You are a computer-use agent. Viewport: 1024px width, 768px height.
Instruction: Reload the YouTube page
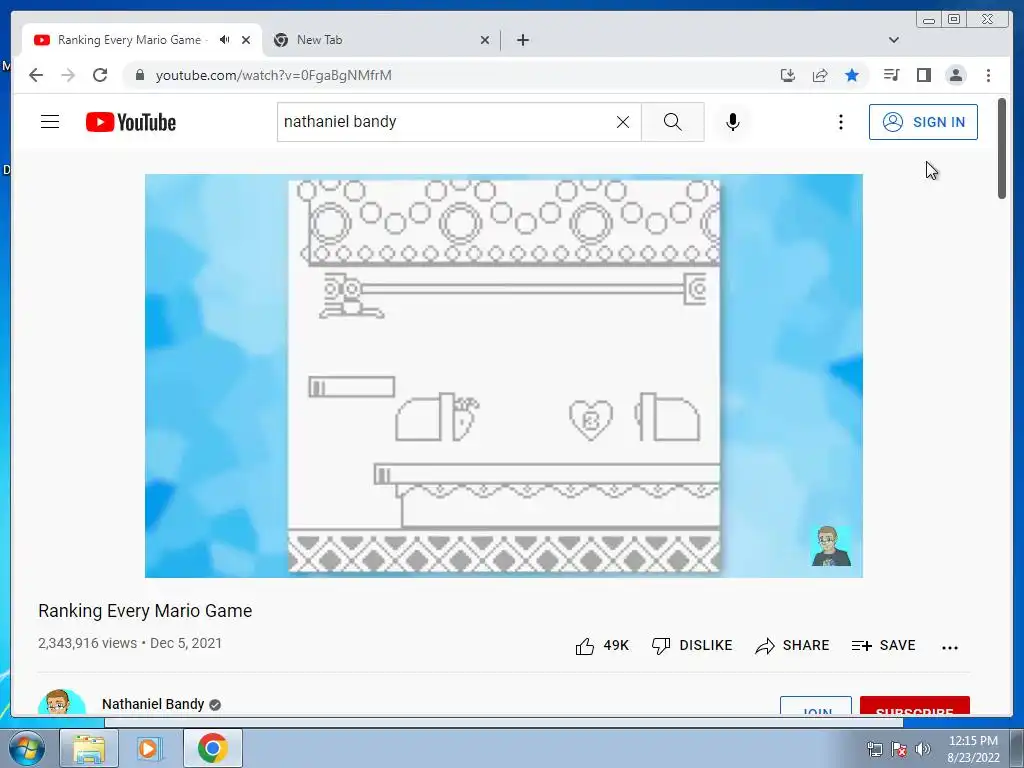click(100, 75)
